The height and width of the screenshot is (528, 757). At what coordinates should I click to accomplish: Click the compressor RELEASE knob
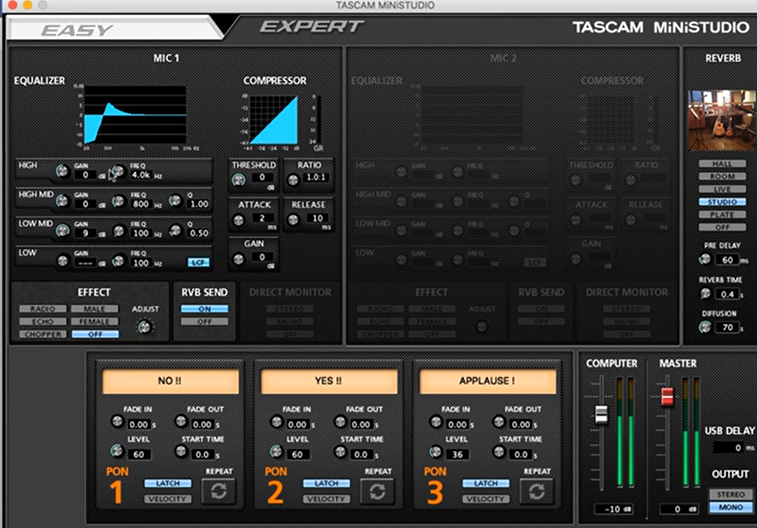293,220
